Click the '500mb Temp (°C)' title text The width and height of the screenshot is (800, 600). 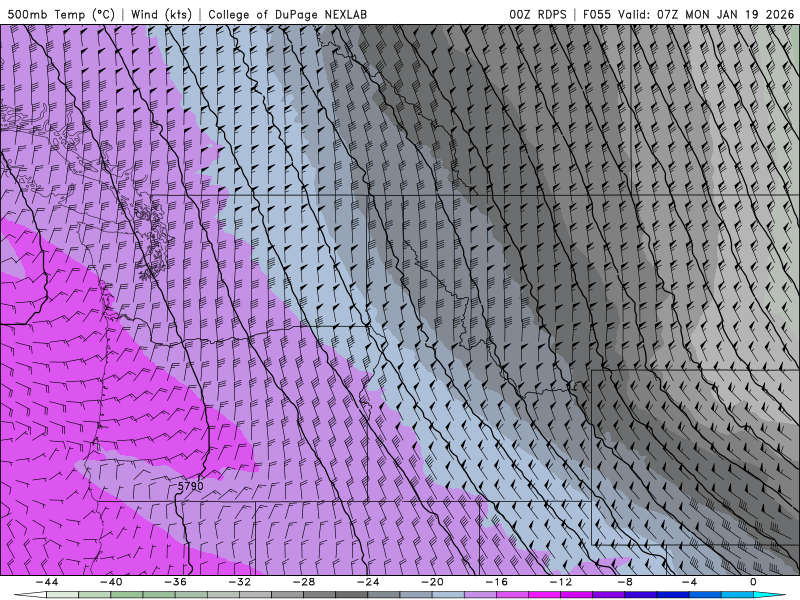(61, 14)
